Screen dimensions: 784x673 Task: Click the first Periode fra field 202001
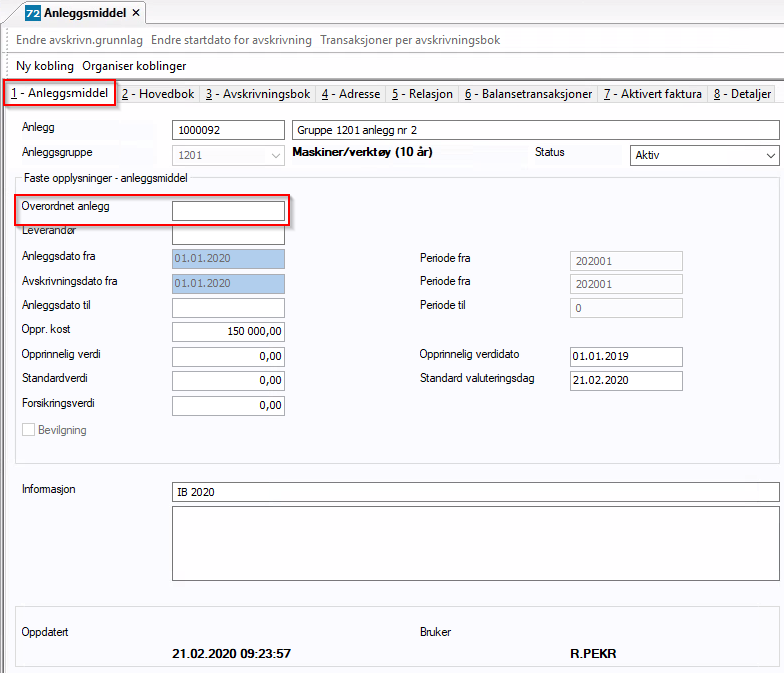[626, 261]
